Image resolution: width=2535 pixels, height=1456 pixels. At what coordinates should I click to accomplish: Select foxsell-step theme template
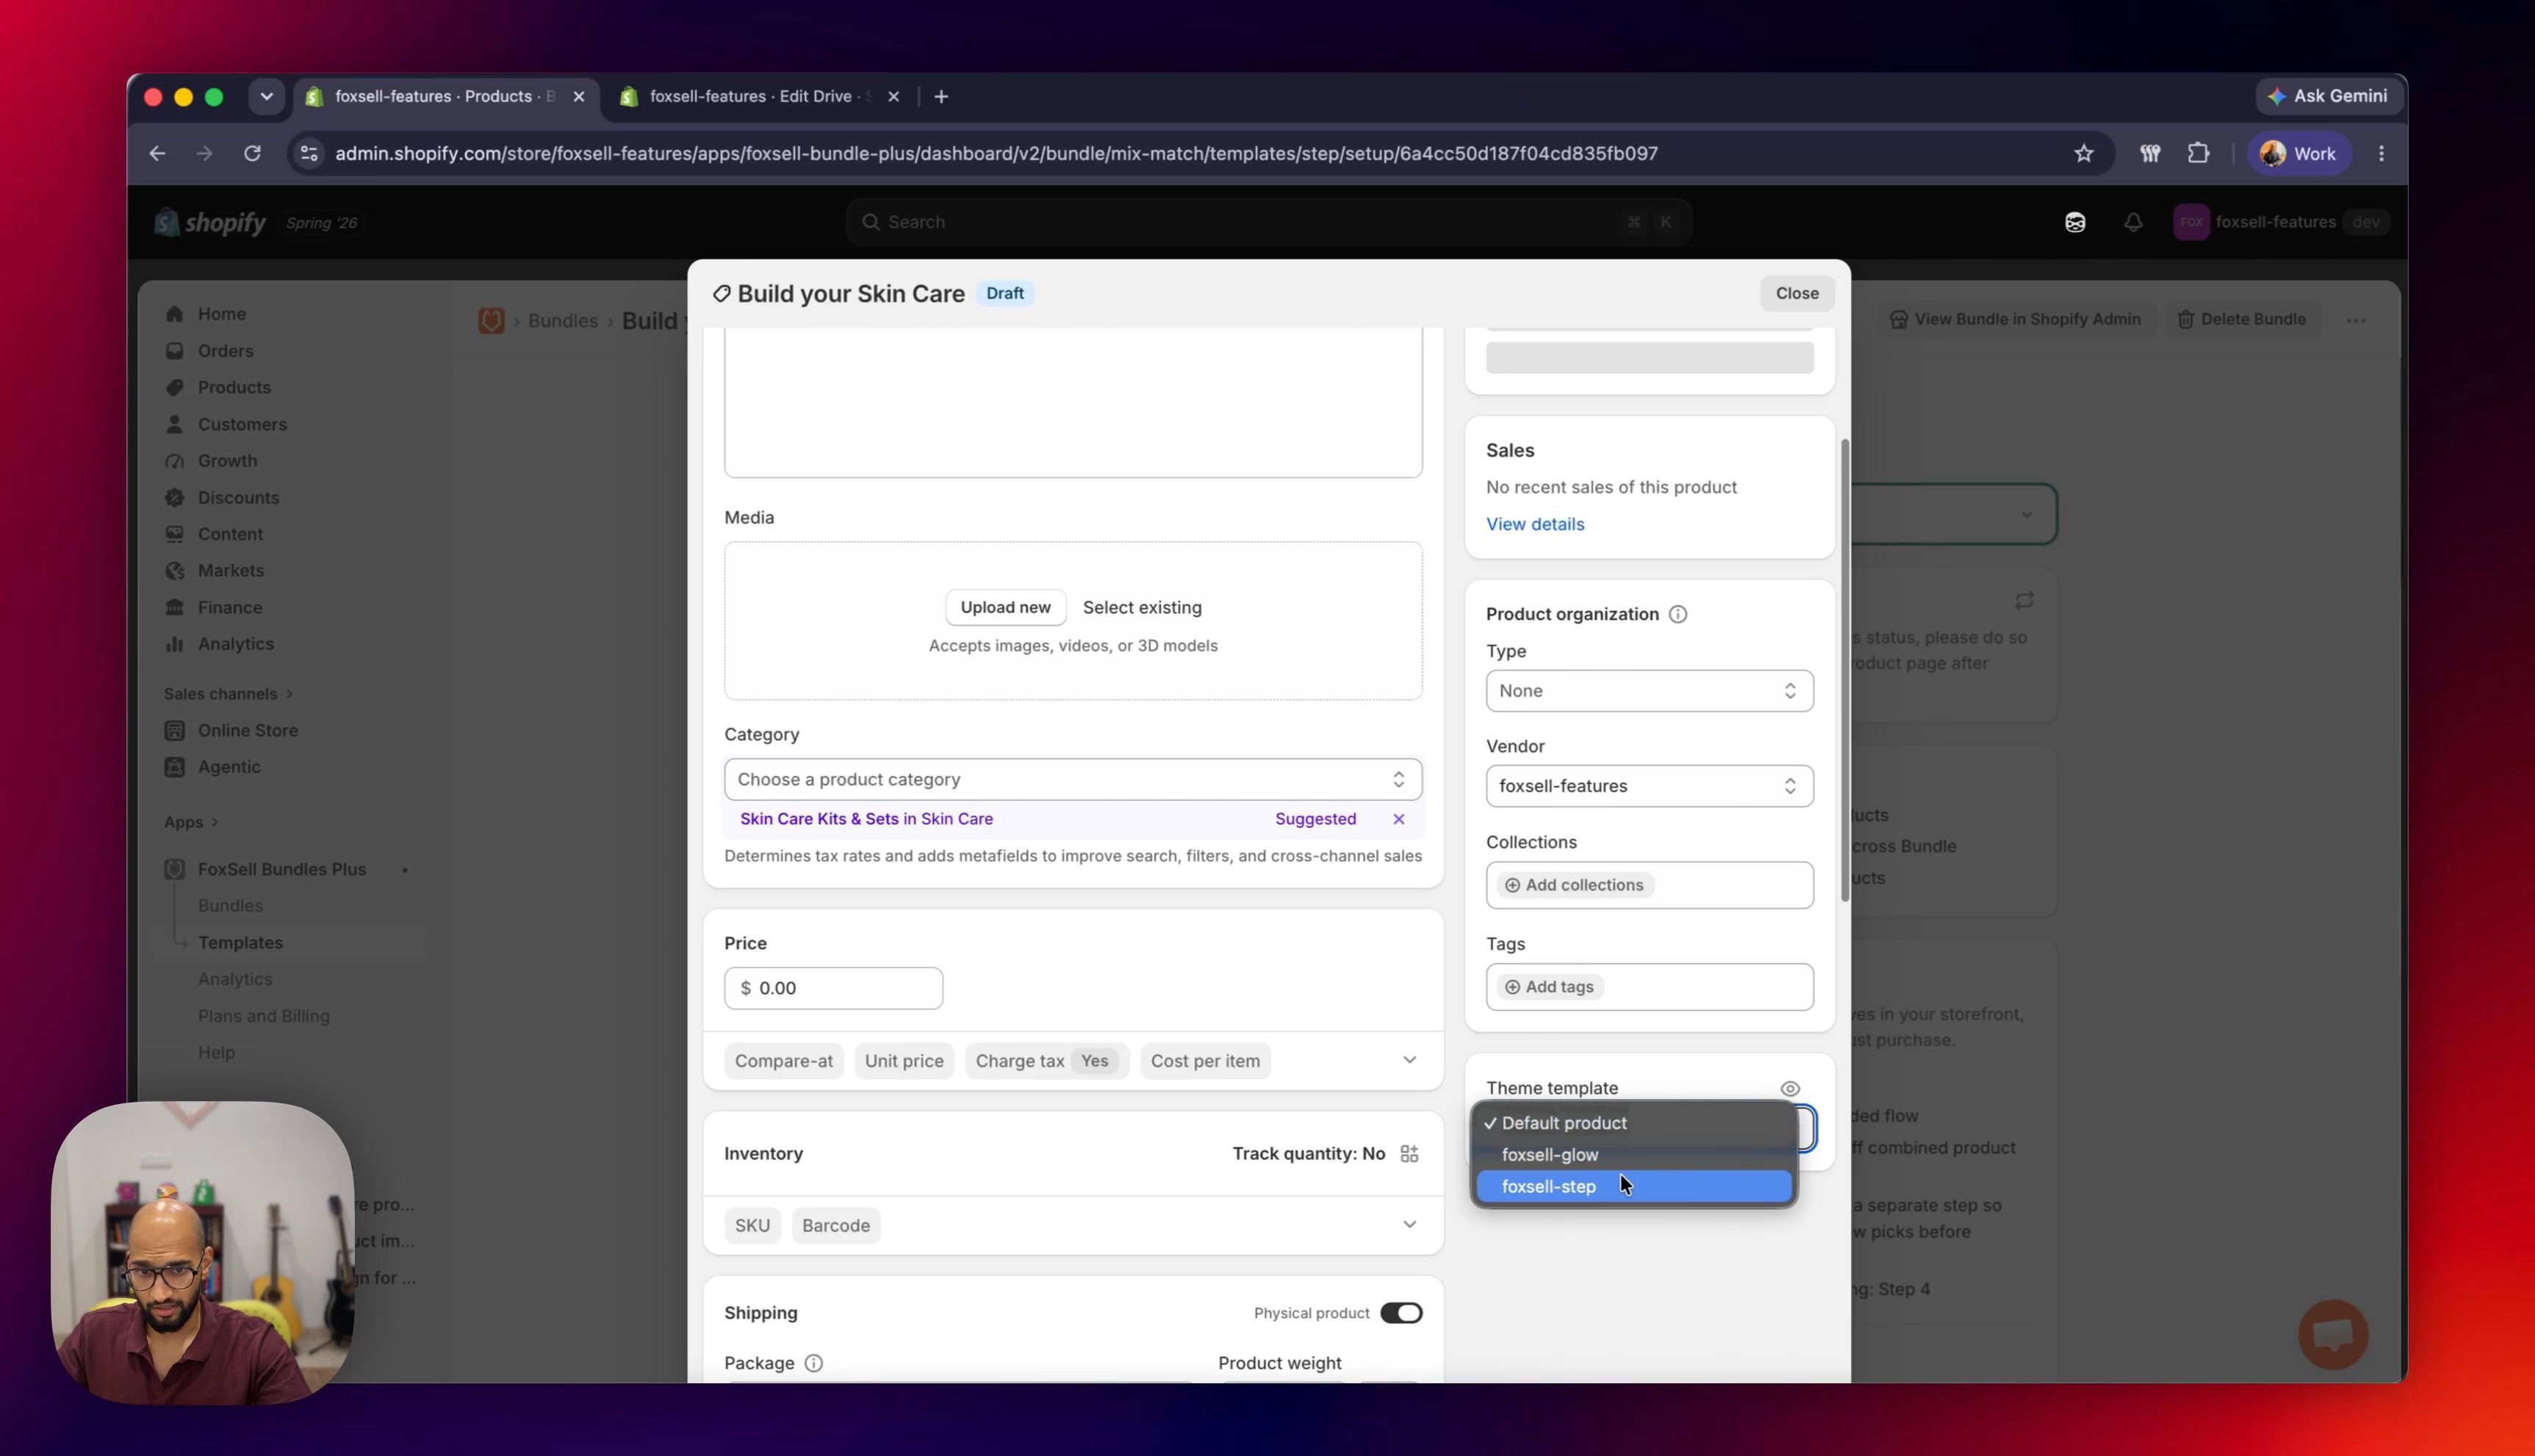[x=1633, y=1187]
